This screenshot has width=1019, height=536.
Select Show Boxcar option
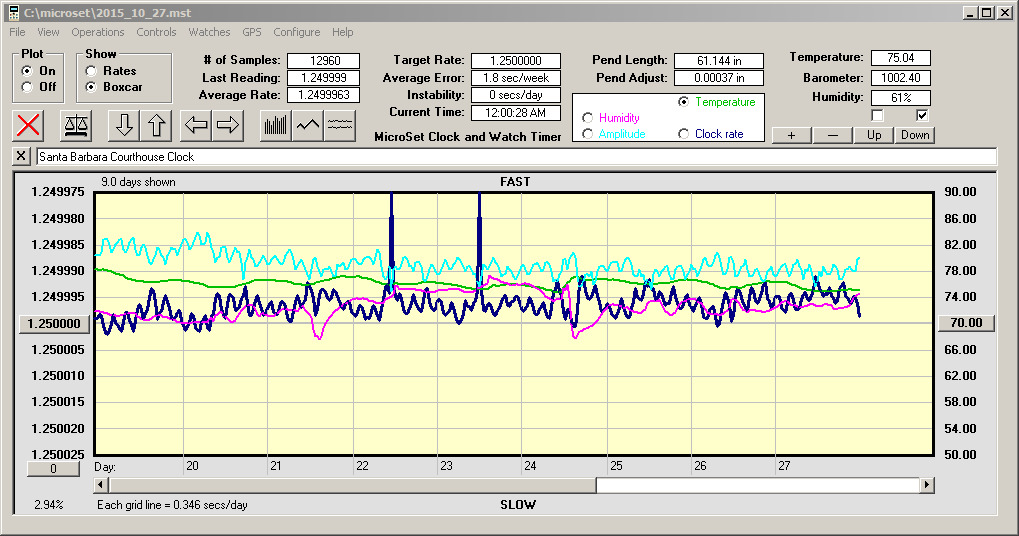click(91, 86)
